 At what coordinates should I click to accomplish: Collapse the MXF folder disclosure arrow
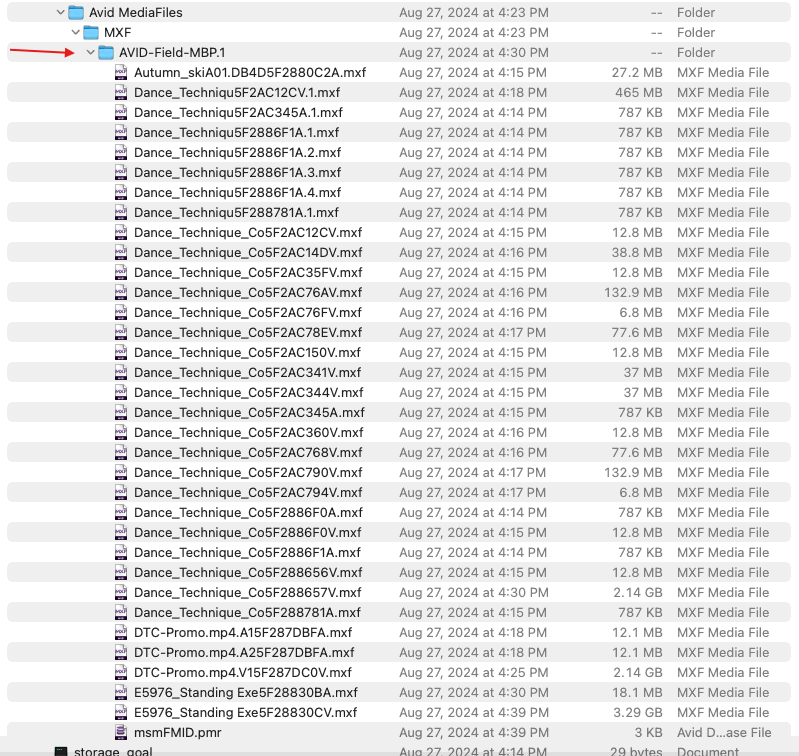(x=75, y=33)
